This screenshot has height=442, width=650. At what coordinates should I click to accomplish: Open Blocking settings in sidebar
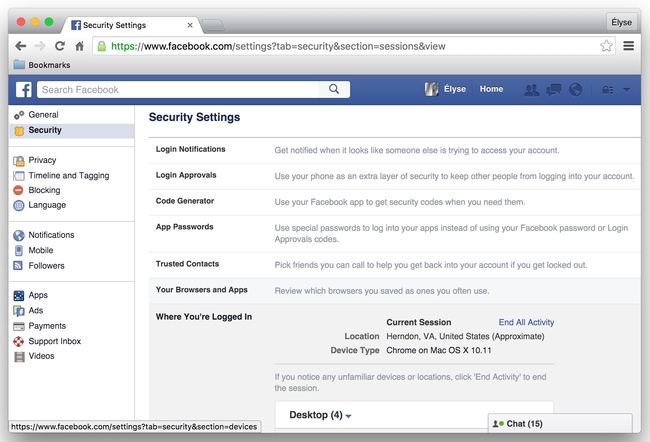pos(44,190)
